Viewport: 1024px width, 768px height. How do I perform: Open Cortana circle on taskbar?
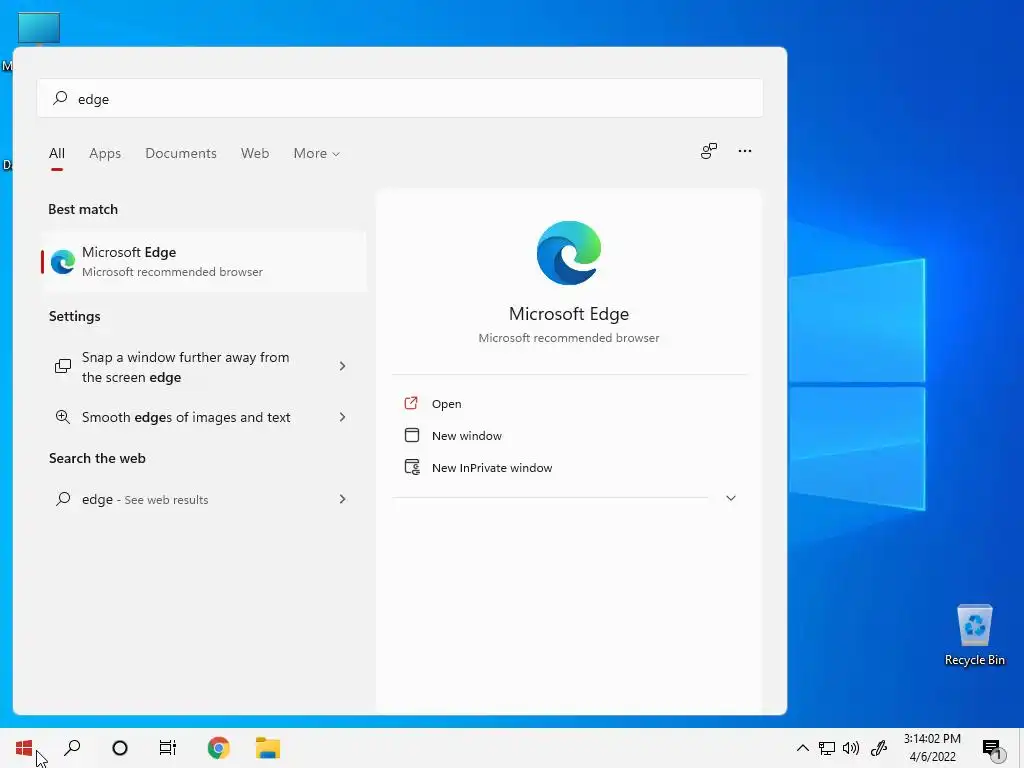[120, 748]
